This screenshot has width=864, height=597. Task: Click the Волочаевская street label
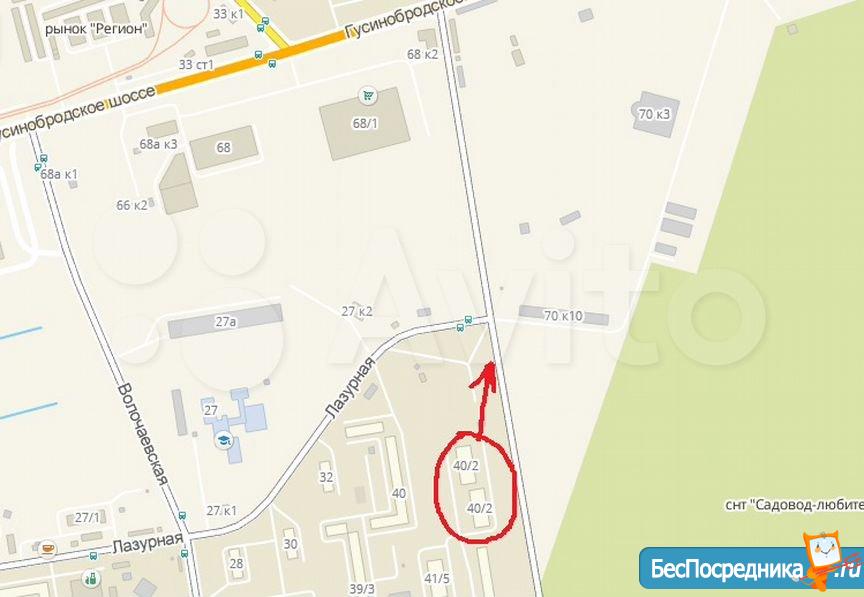click(143, 435)
